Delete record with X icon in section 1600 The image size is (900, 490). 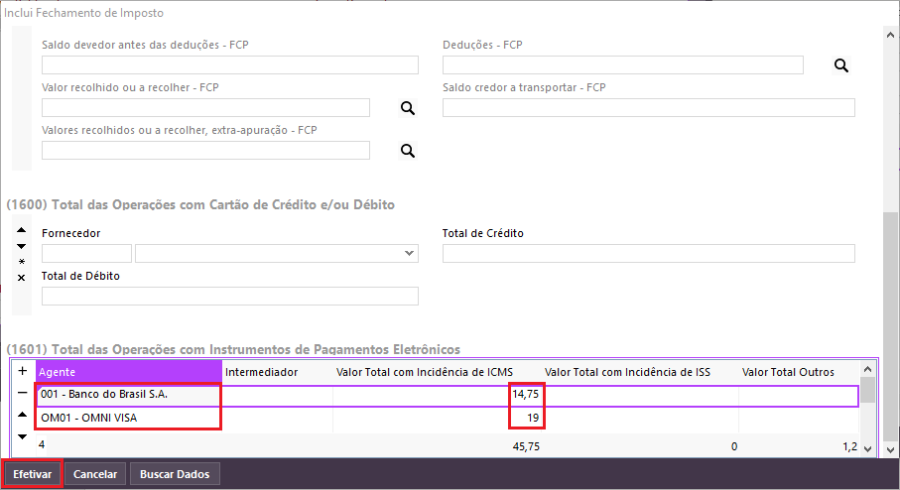coord(21,278)
